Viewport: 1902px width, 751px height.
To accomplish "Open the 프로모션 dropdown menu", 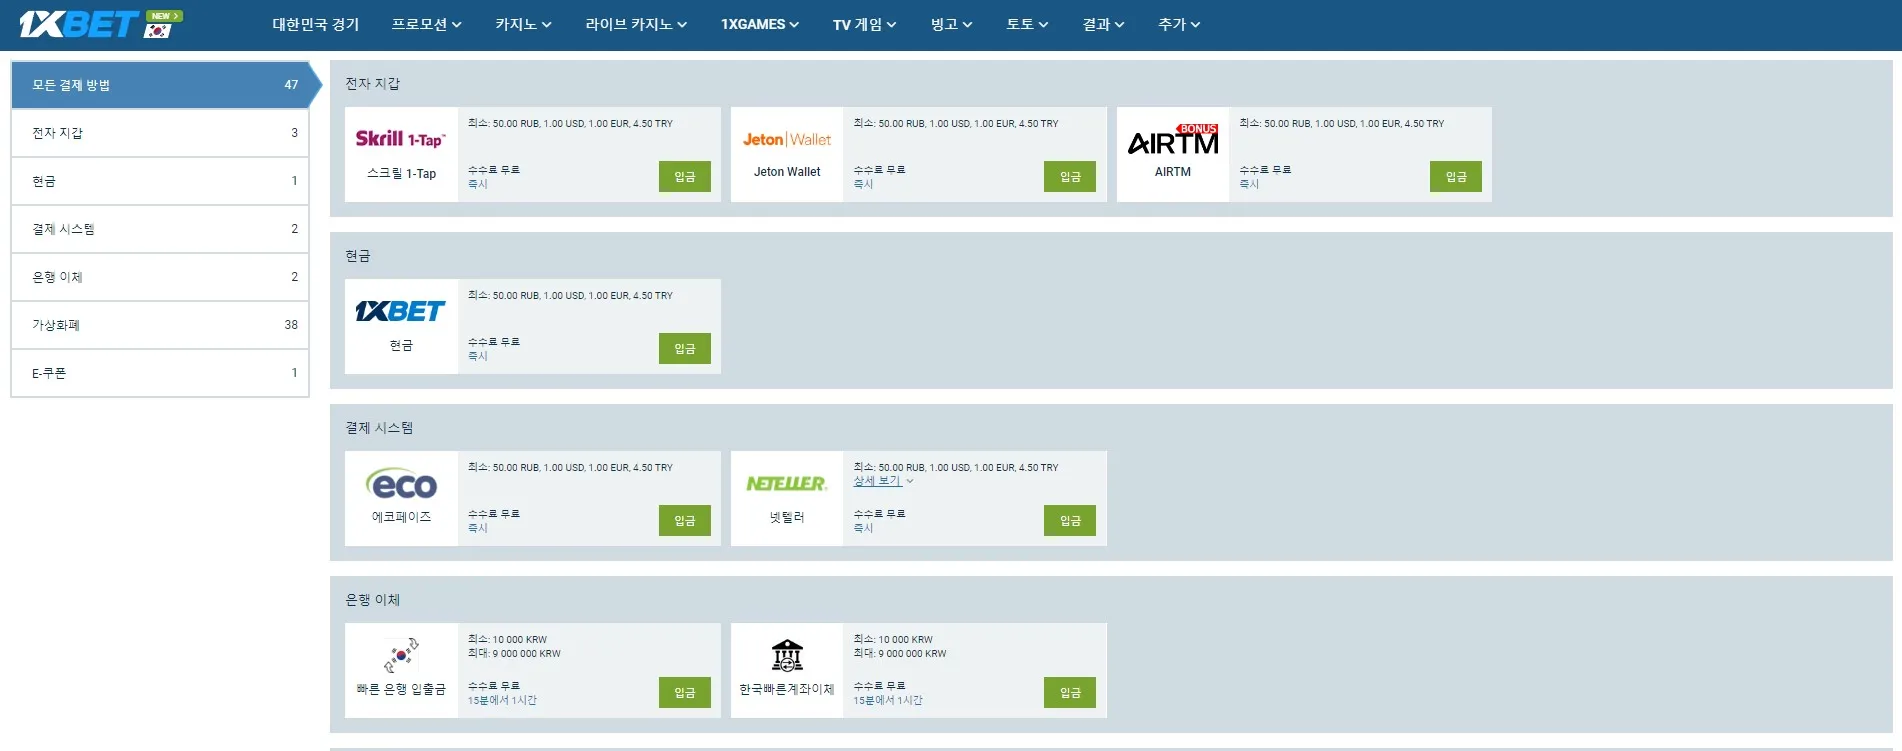I will pyautogui.click(x=426, y=24).
